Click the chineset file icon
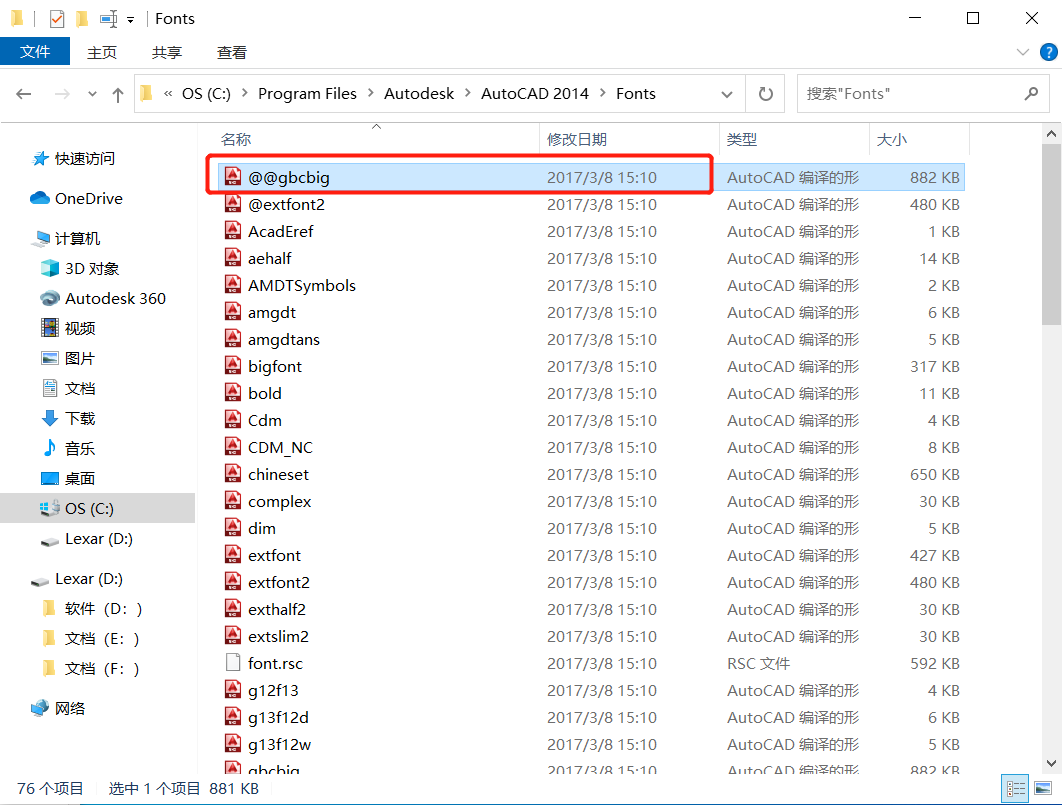The image size is (1062, 805). coord(233,474)
